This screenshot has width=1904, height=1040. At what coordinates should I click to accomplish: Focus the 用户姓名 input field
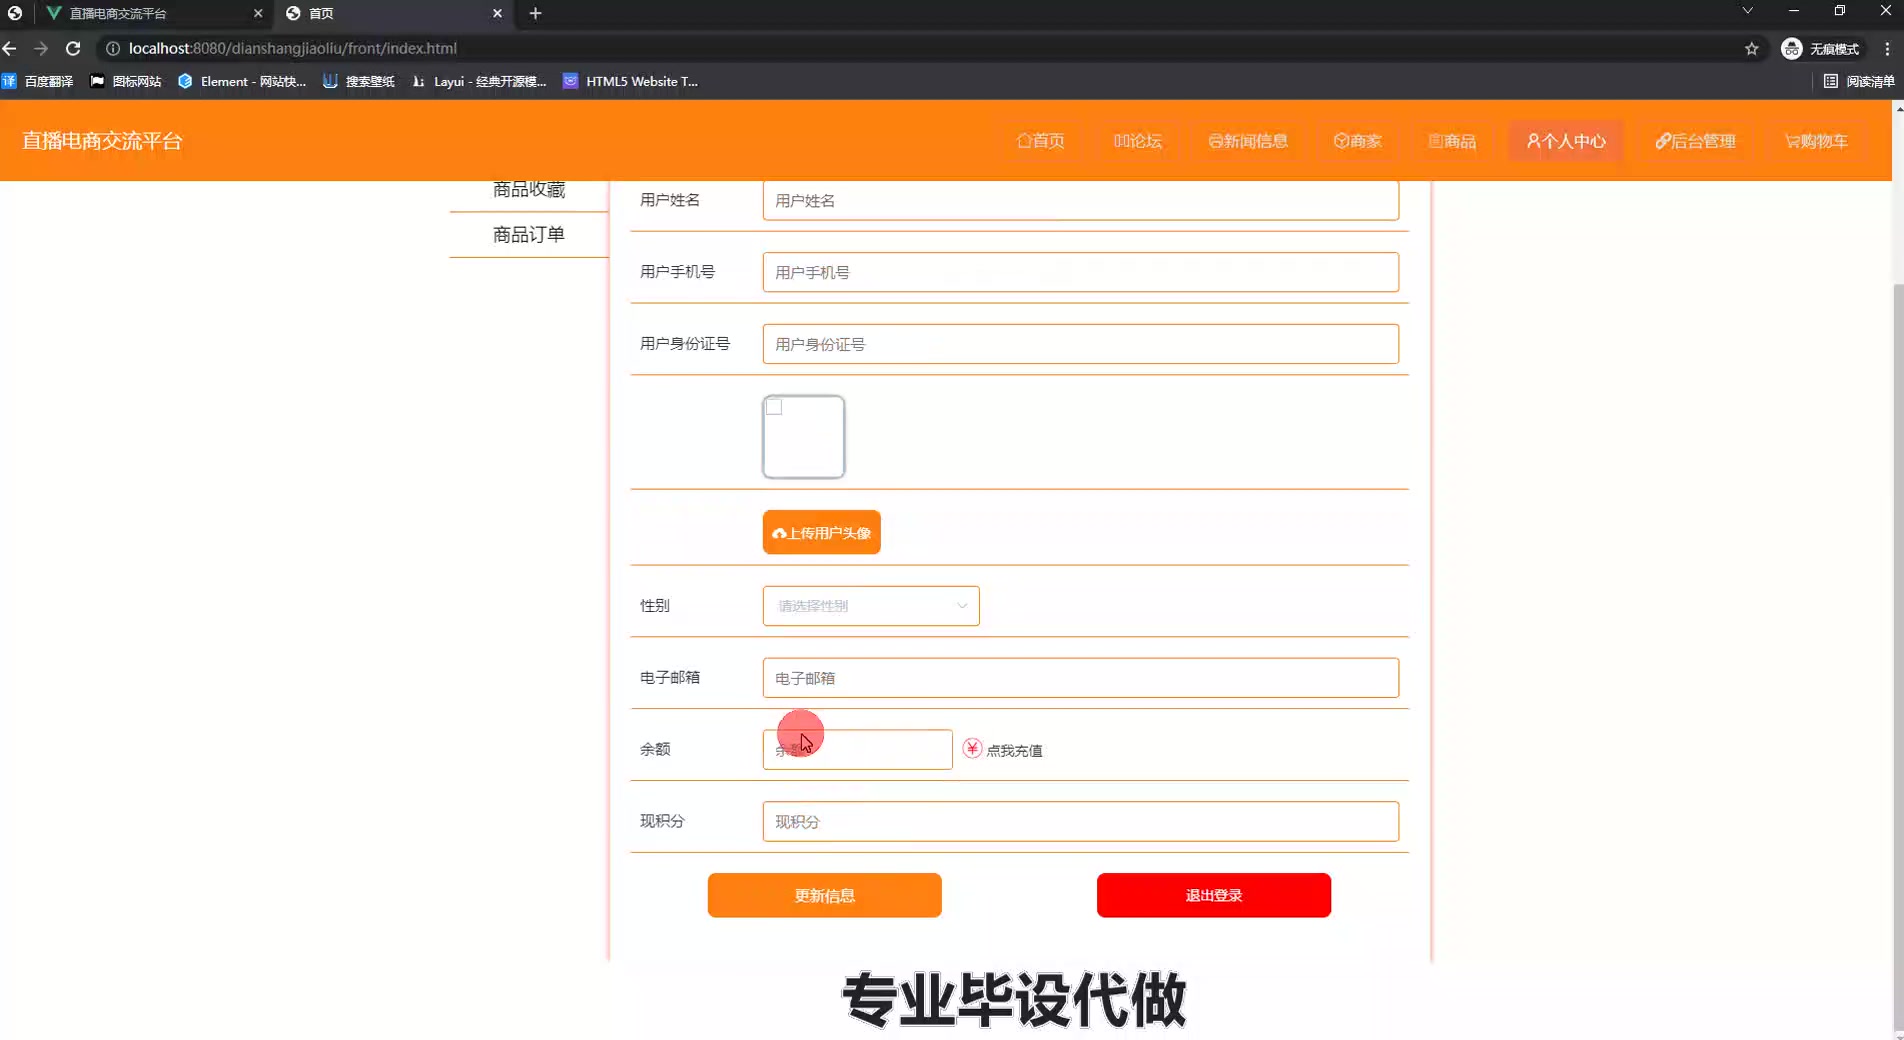(x=1080, y=201)
